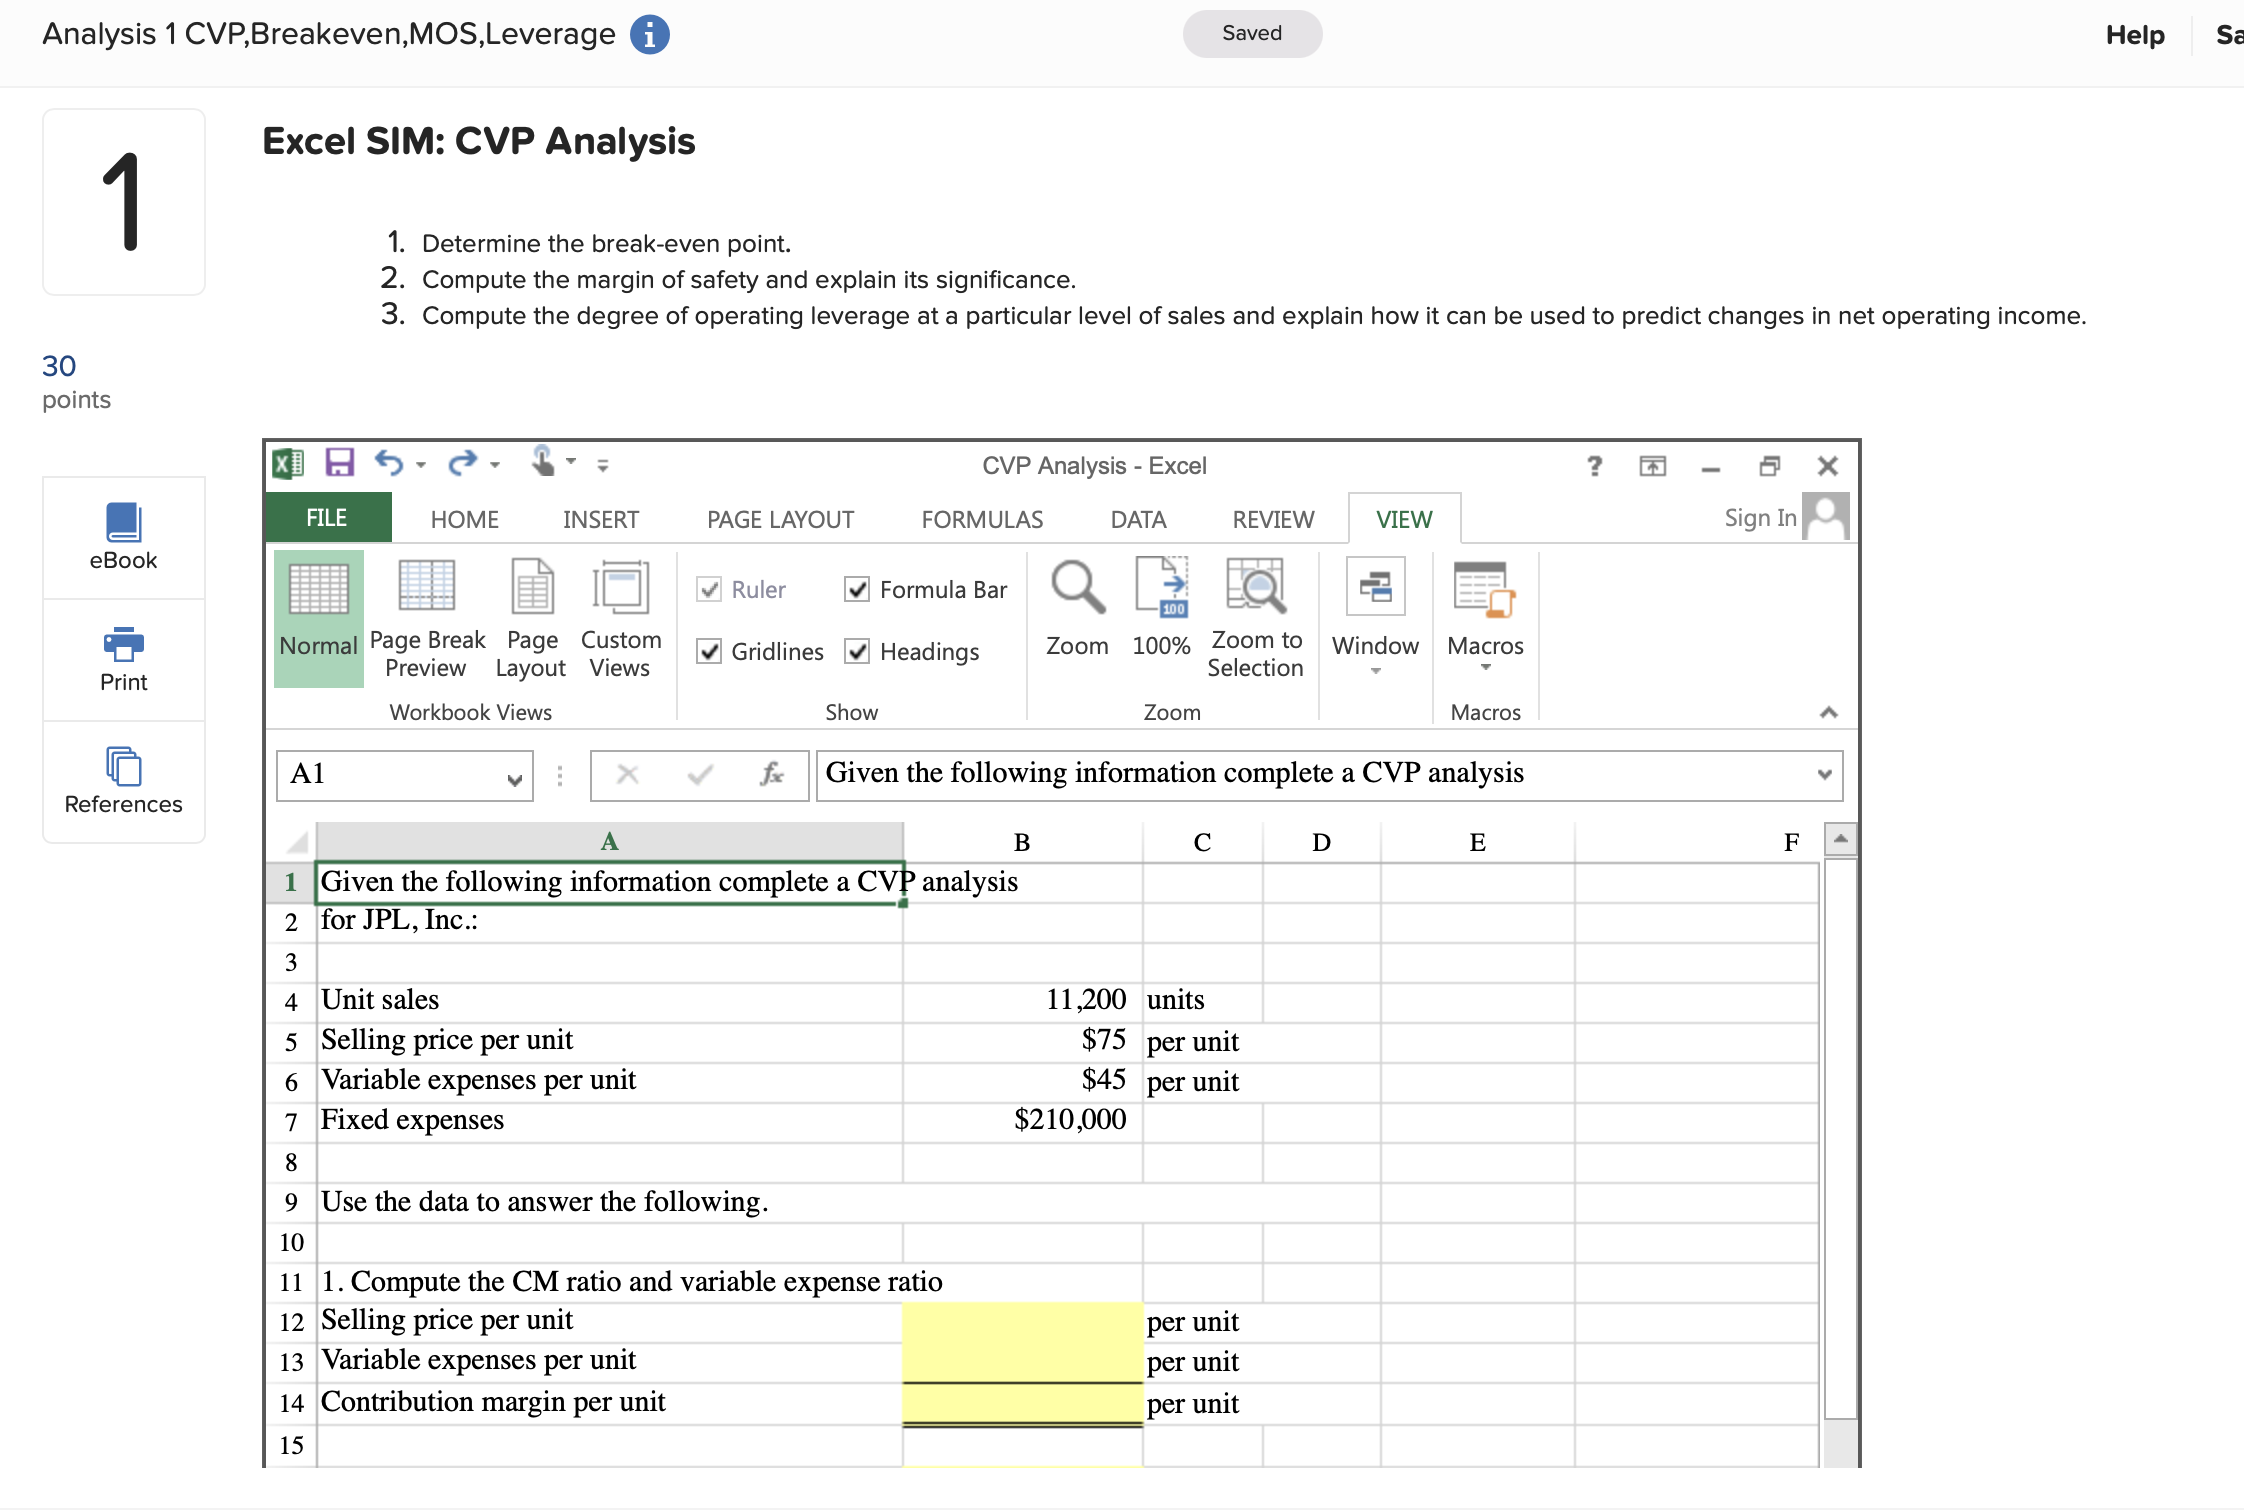The width and height of the screenshot is (2244, 1510).
Task: Click the References button
Action: click(123, 781)
